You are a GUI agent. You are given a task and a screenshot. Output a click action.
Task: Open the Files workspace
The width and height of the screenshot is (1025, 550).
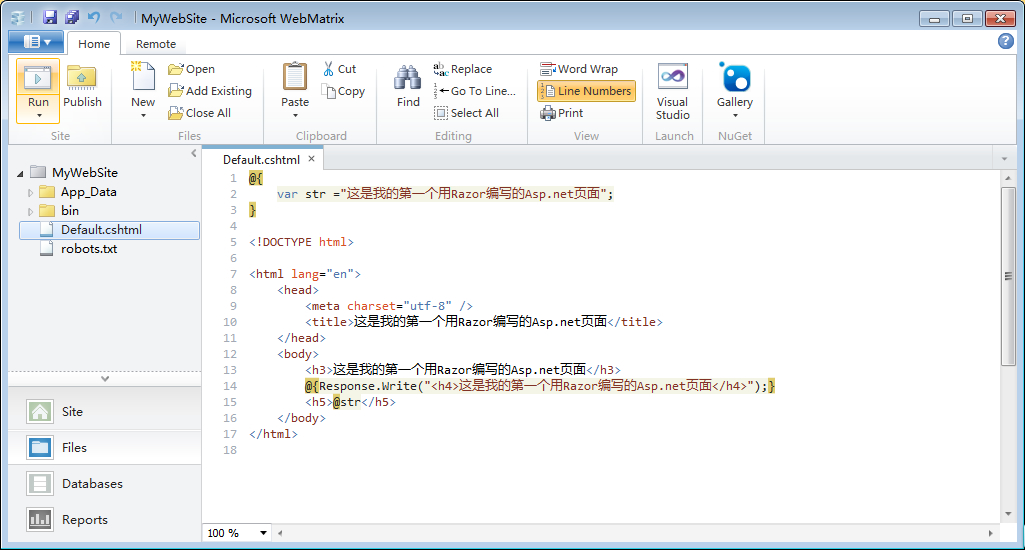(x=105, y=447)
